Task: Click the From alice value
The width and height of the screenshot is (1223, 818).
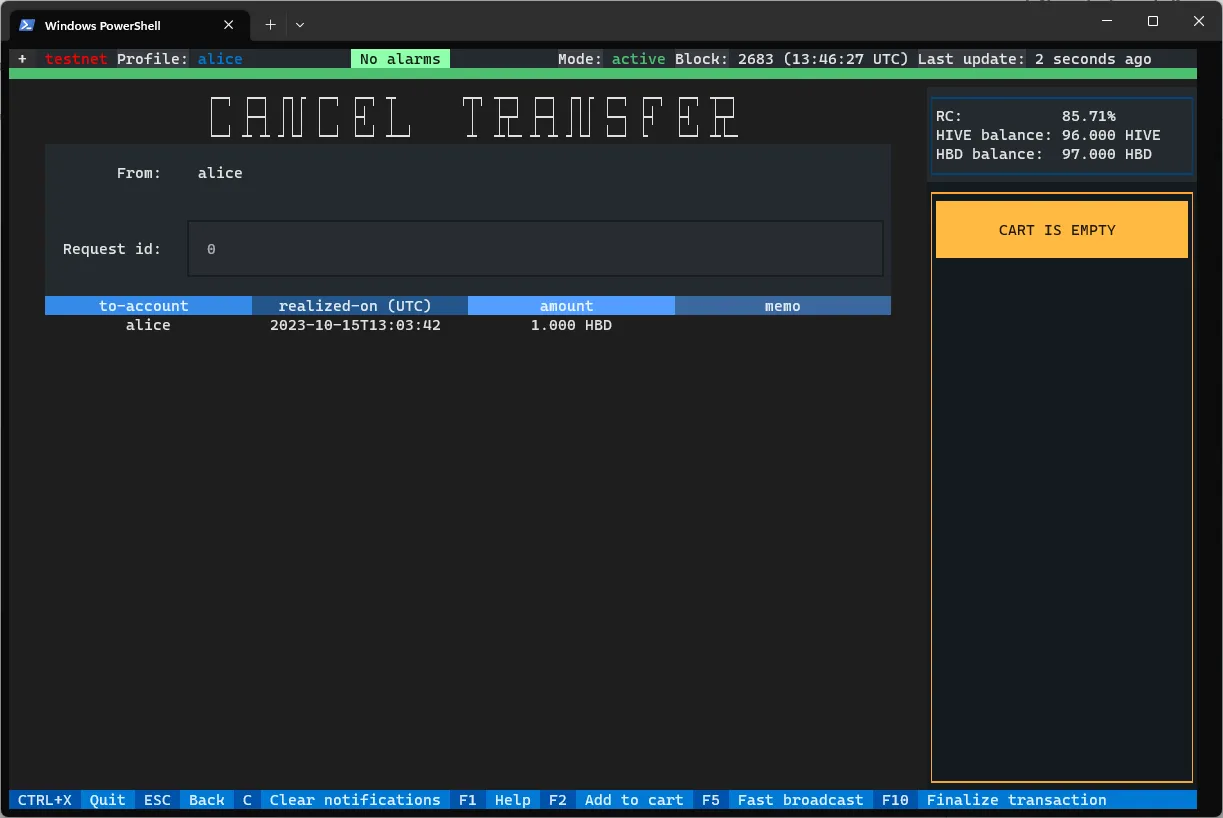Action: point(220,173)
